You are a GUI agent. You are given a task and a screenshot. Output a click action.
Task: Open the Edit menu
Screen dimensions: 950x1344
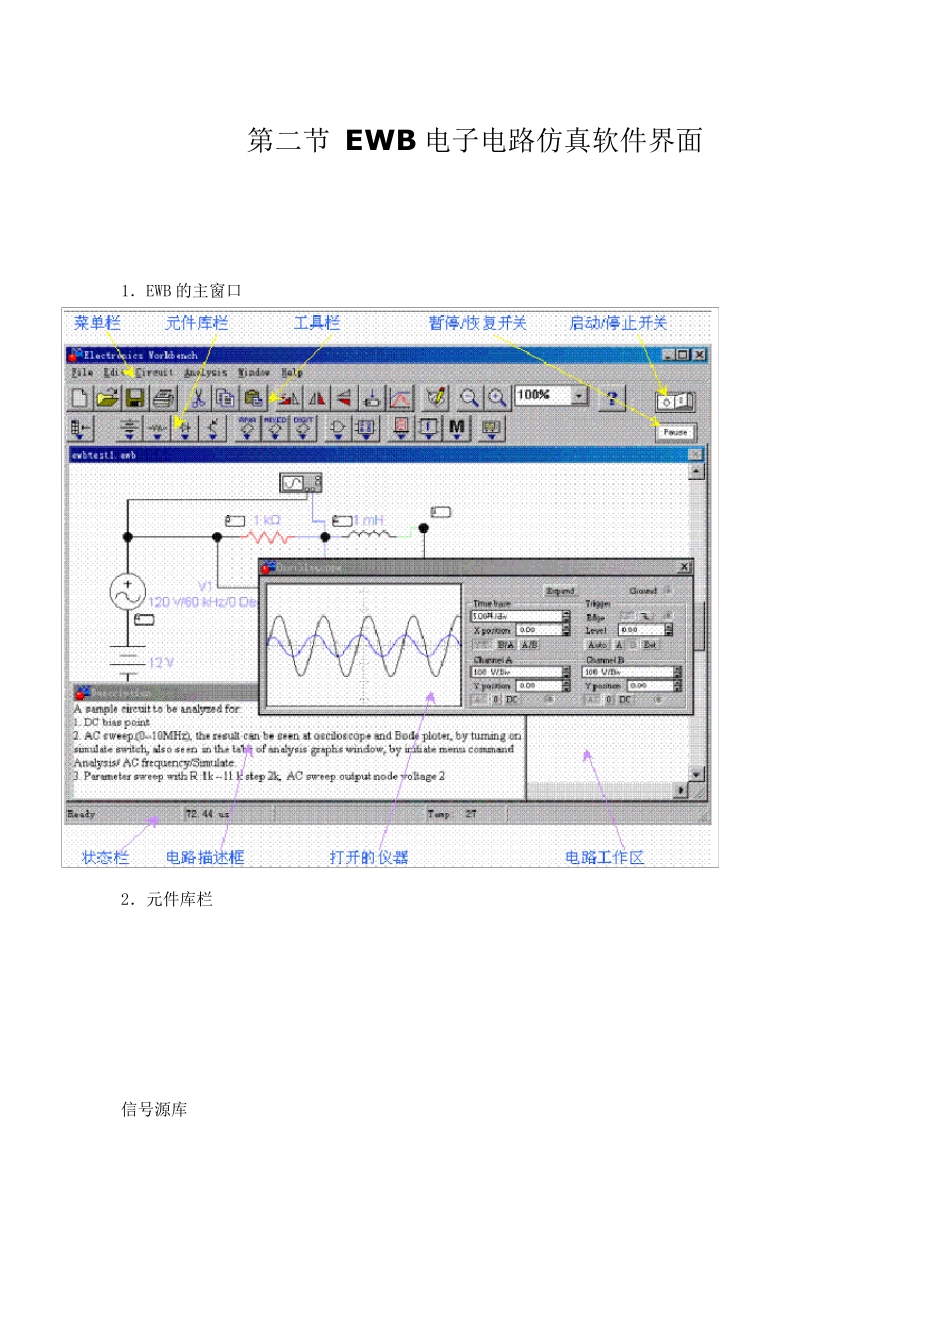tap(113, 372)
